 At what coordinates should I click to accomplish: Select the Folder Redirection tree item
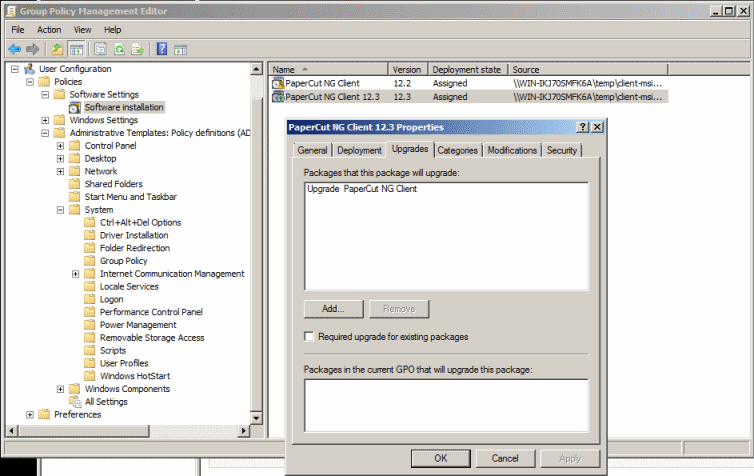tap(135, 248)
